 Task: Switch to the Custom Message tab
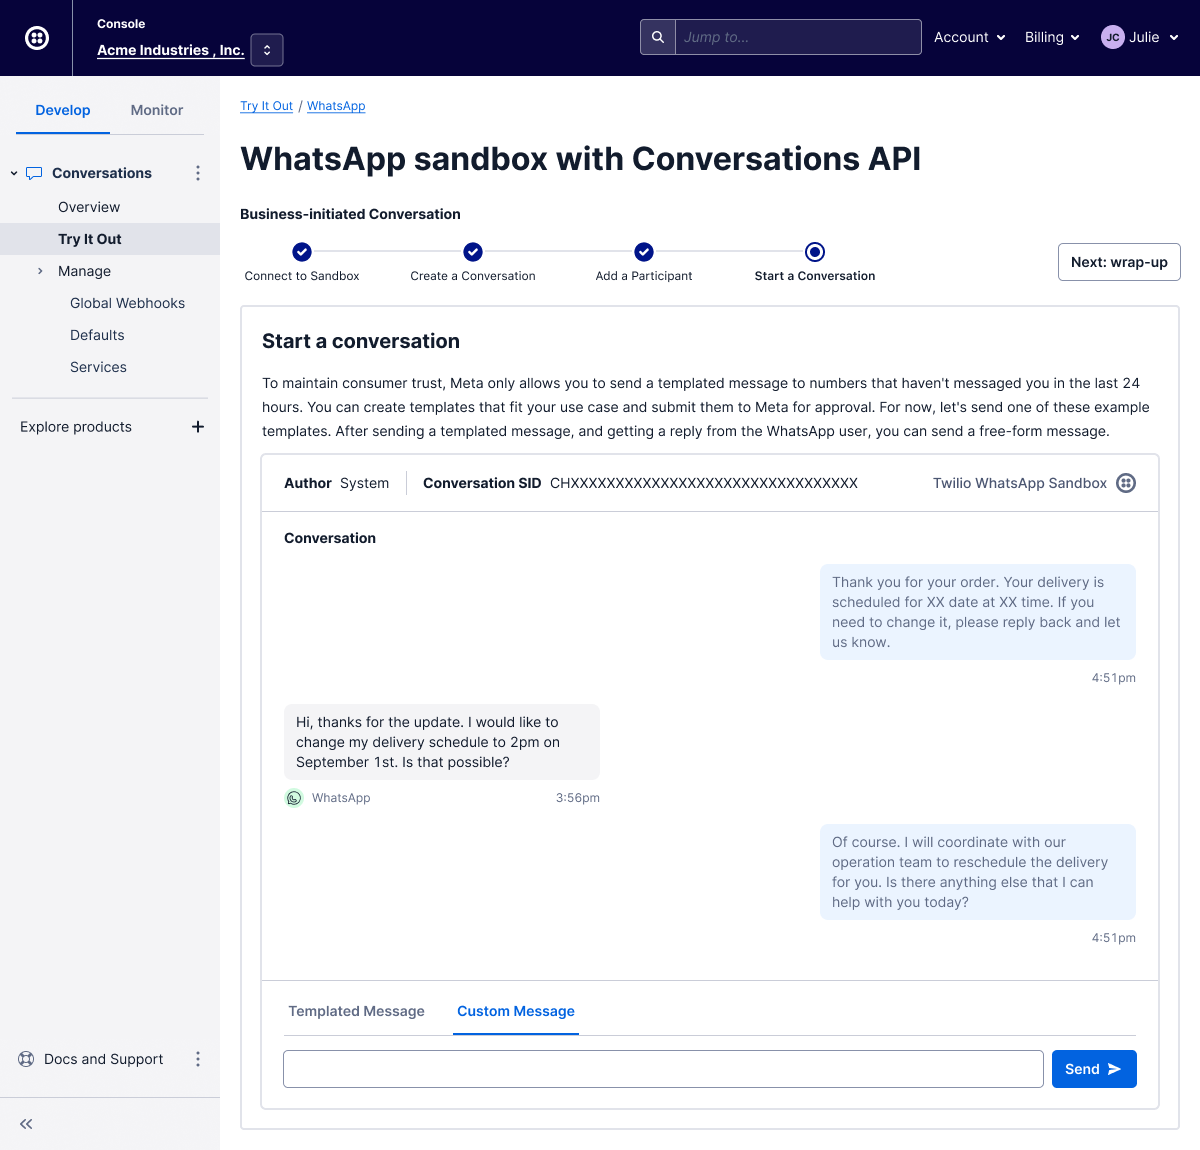pos(516,1011)
